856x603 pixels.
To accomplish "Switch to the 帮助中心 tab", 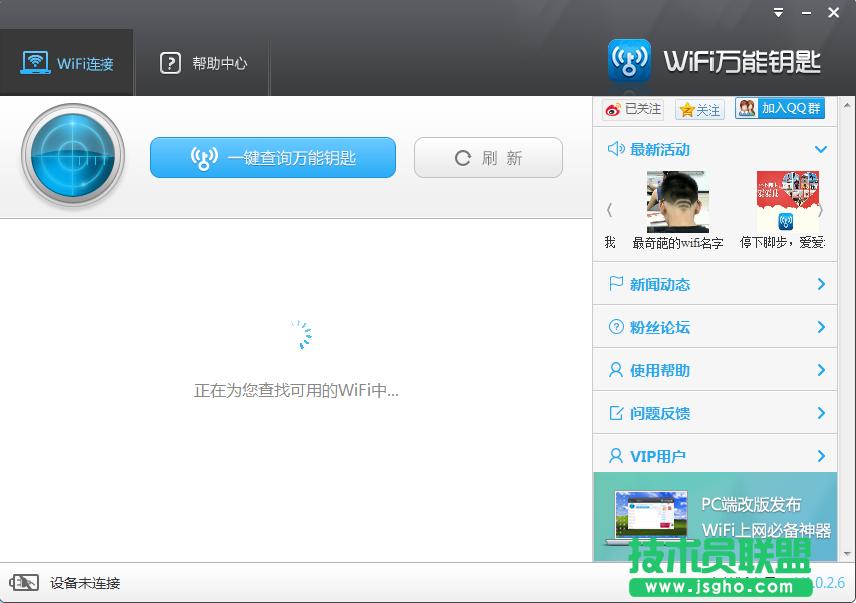I will tap(202, 61).
